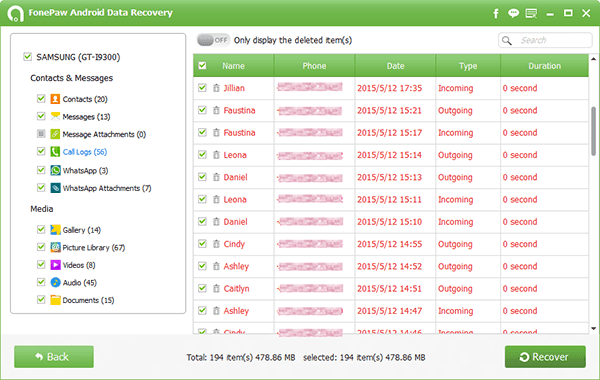This screenshot has width=600, height=380.
Task: Sort by the Name column header
Action: tap(233, 66)
